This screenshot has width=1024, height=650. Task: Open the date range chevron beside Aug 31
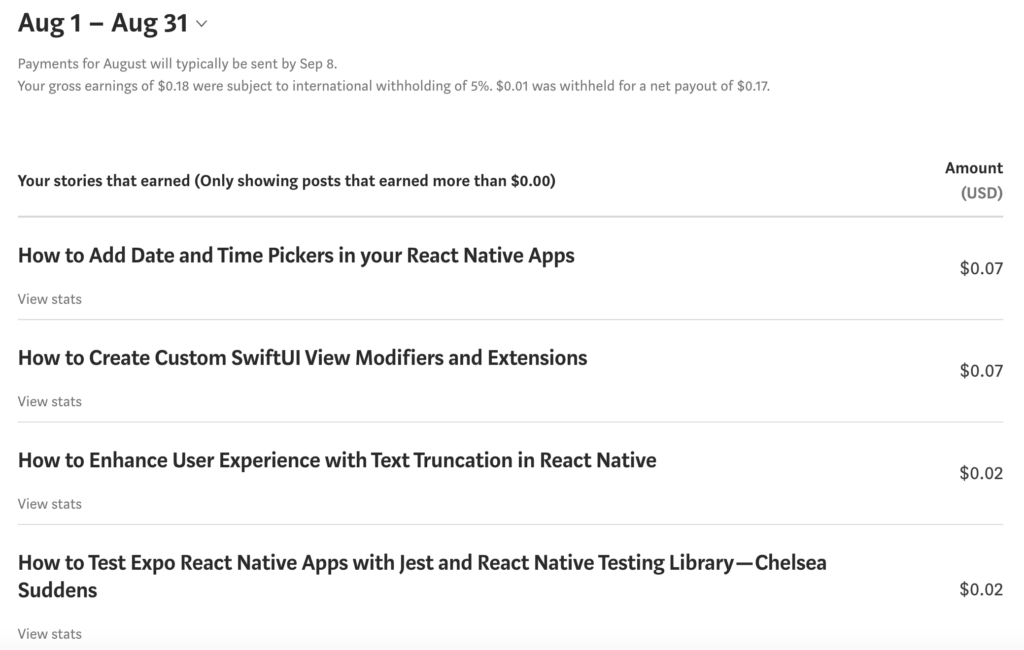(202, 24)
